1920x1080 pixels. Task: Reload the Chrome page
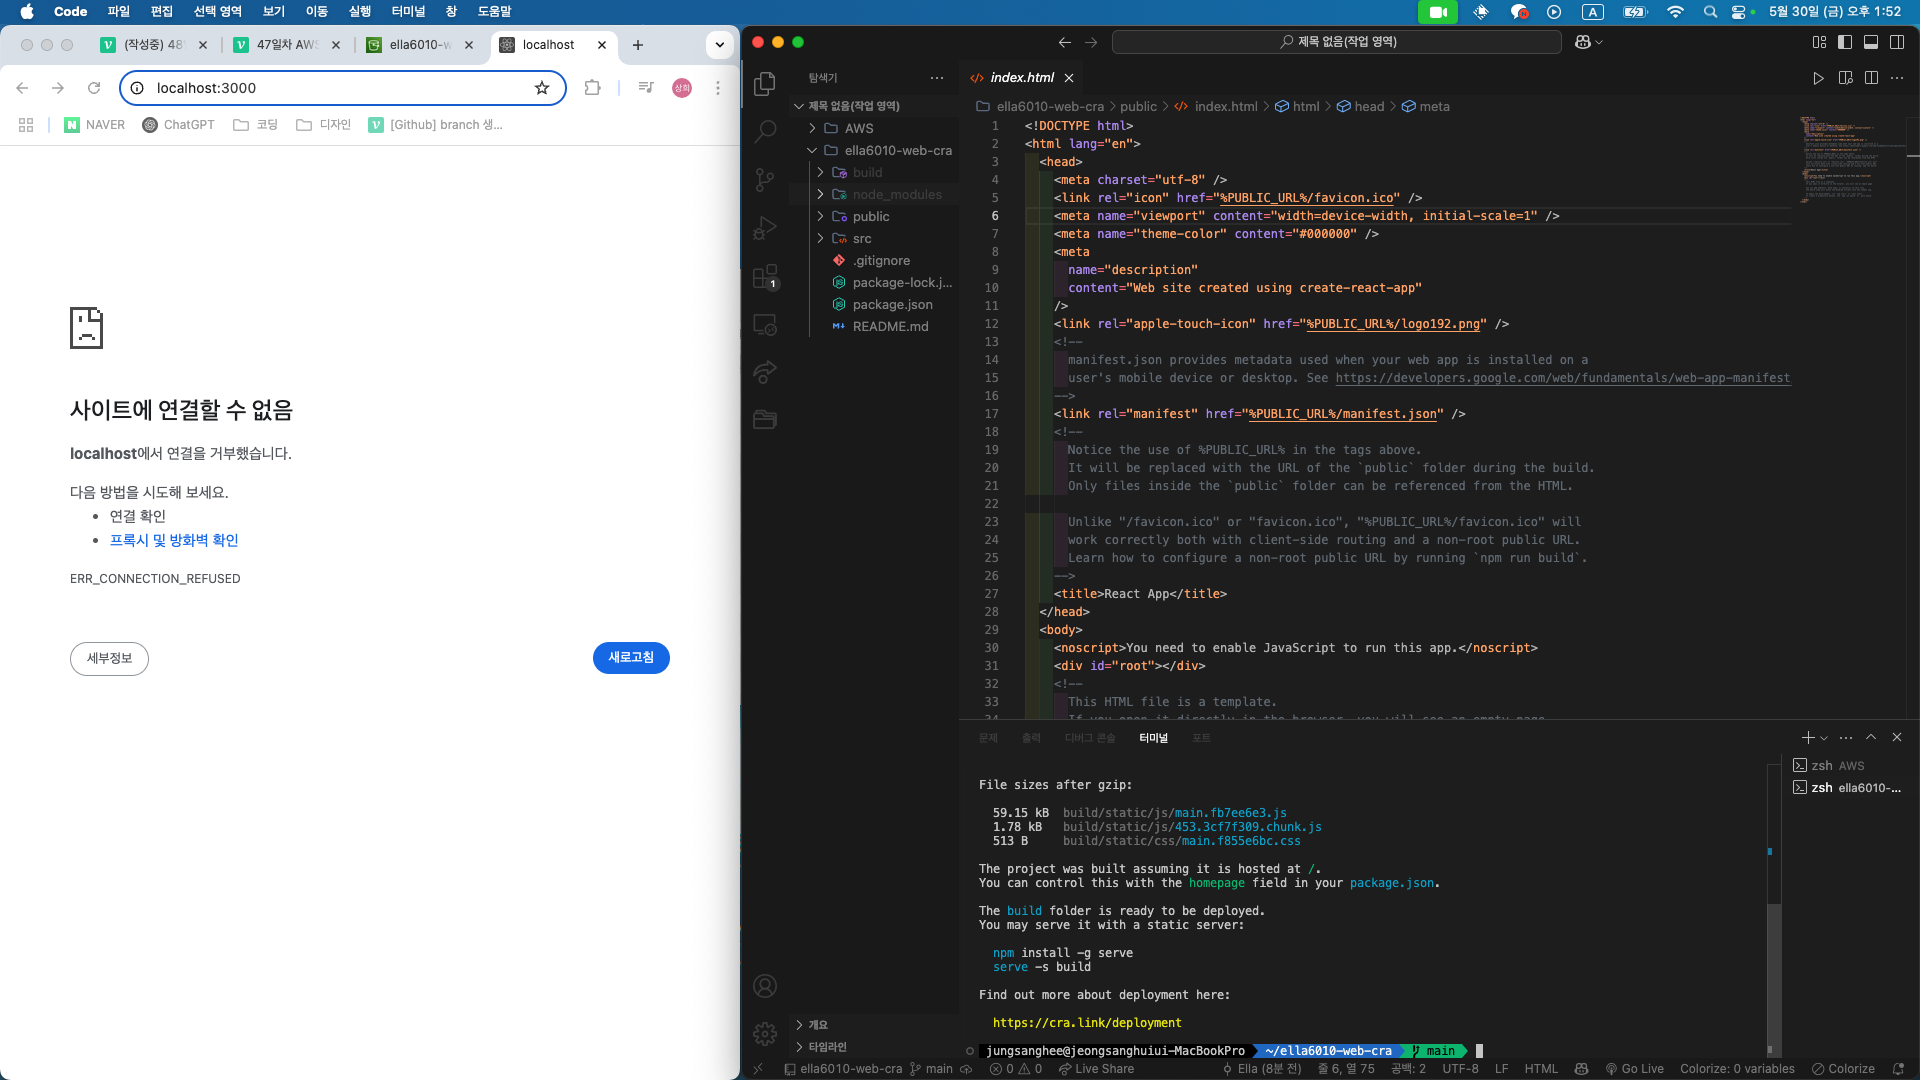point(94,88)
